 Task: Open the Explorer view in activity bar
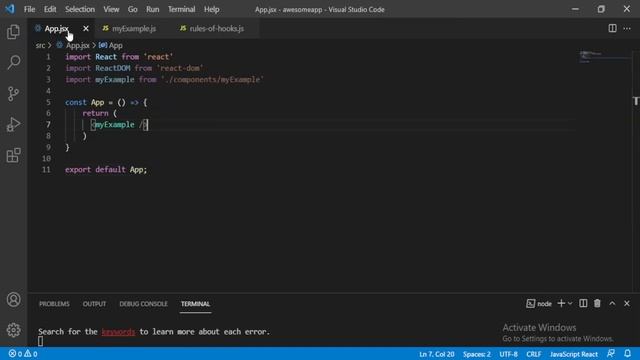(x=13, y=32)
